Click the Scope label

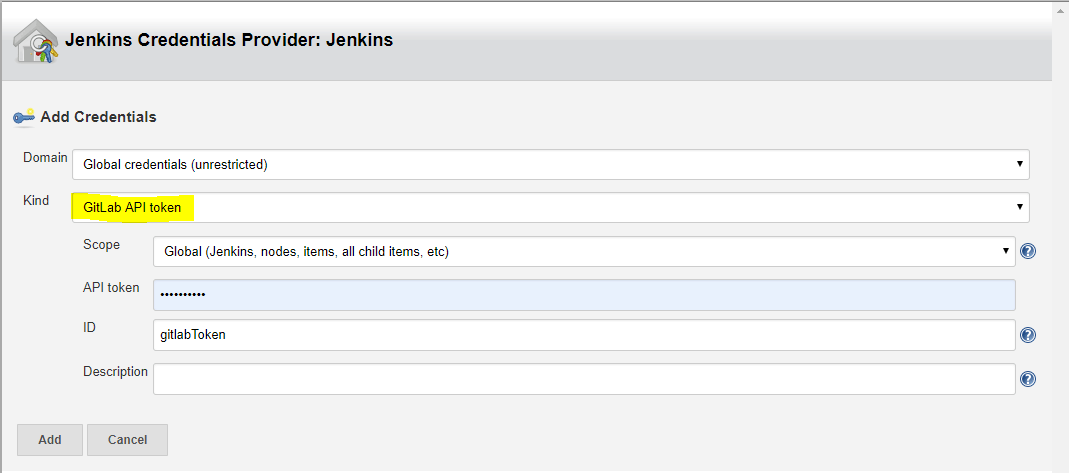click(102, 244)
